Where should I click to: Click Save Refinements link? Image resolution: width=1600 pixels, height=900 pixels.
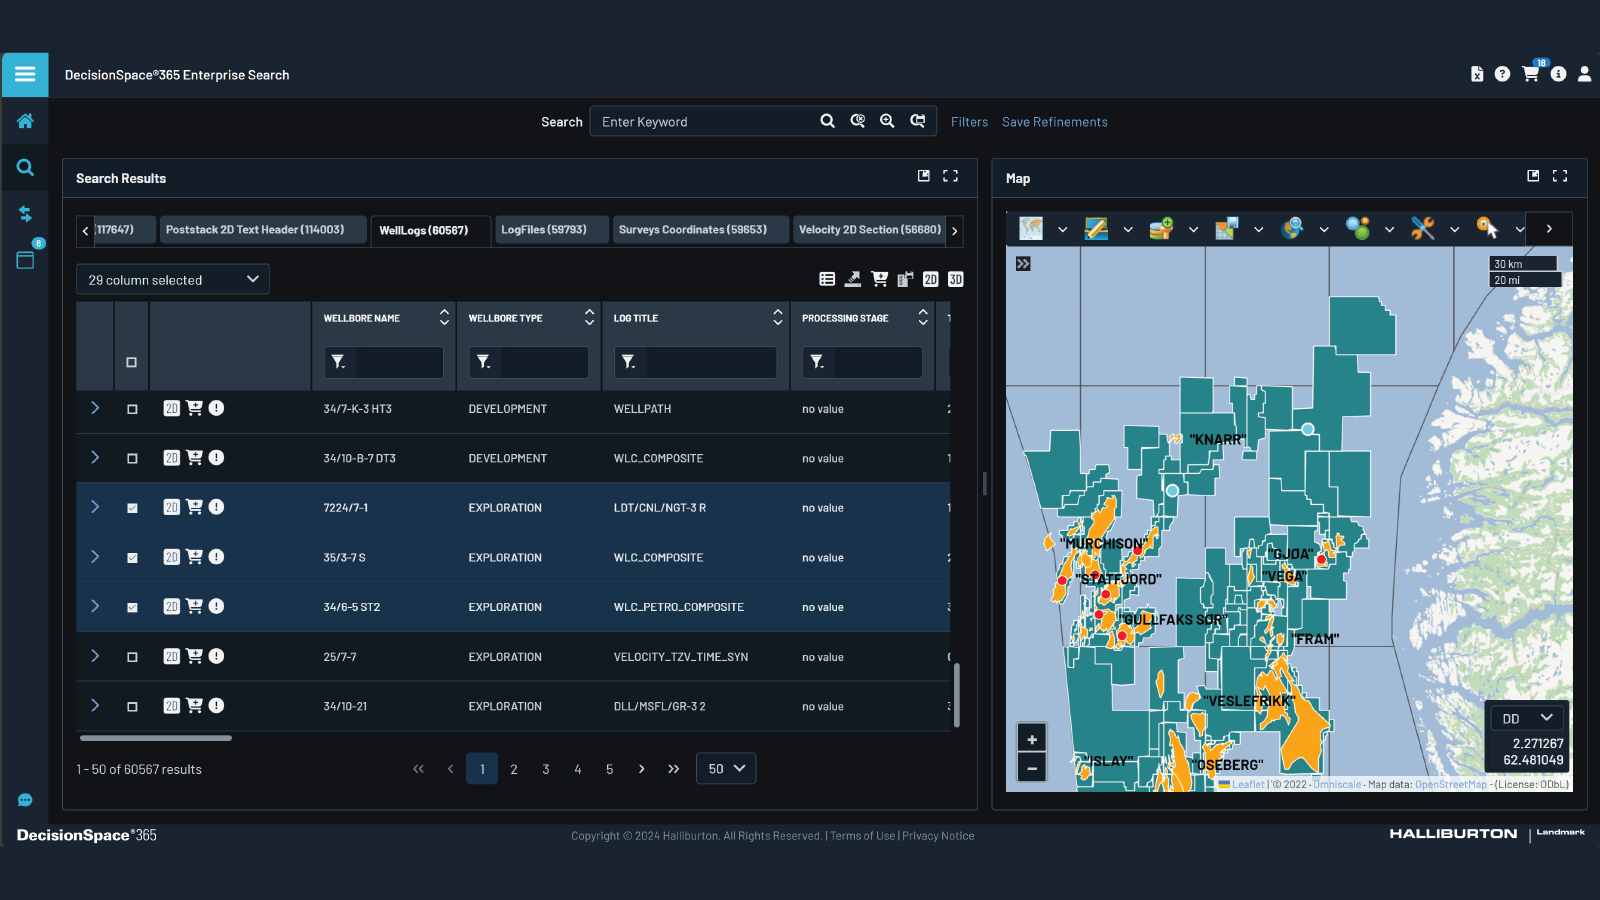[x=1055, y=122]
